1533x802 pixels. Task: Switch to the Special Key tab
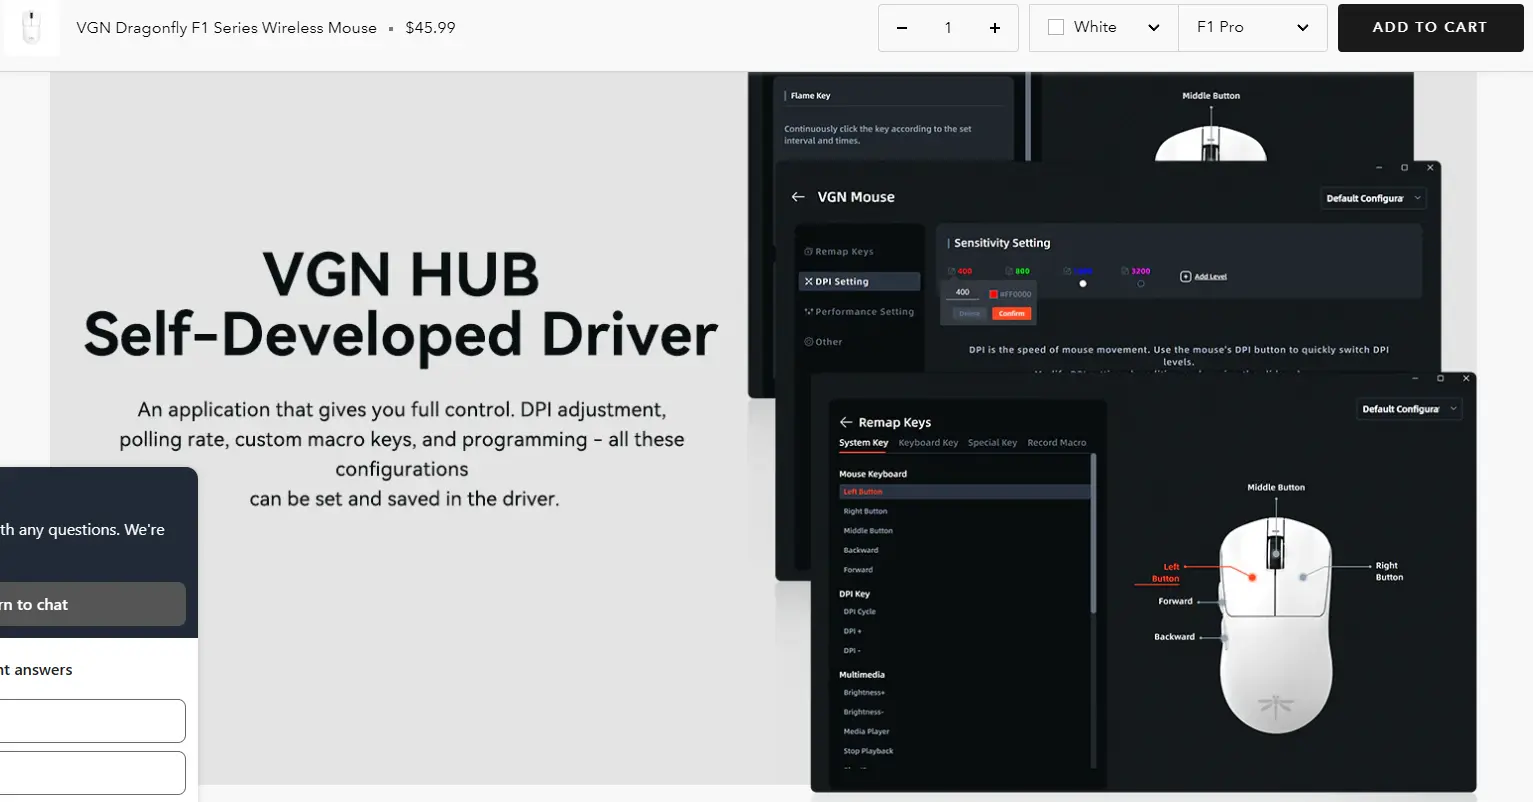point(992,443)
